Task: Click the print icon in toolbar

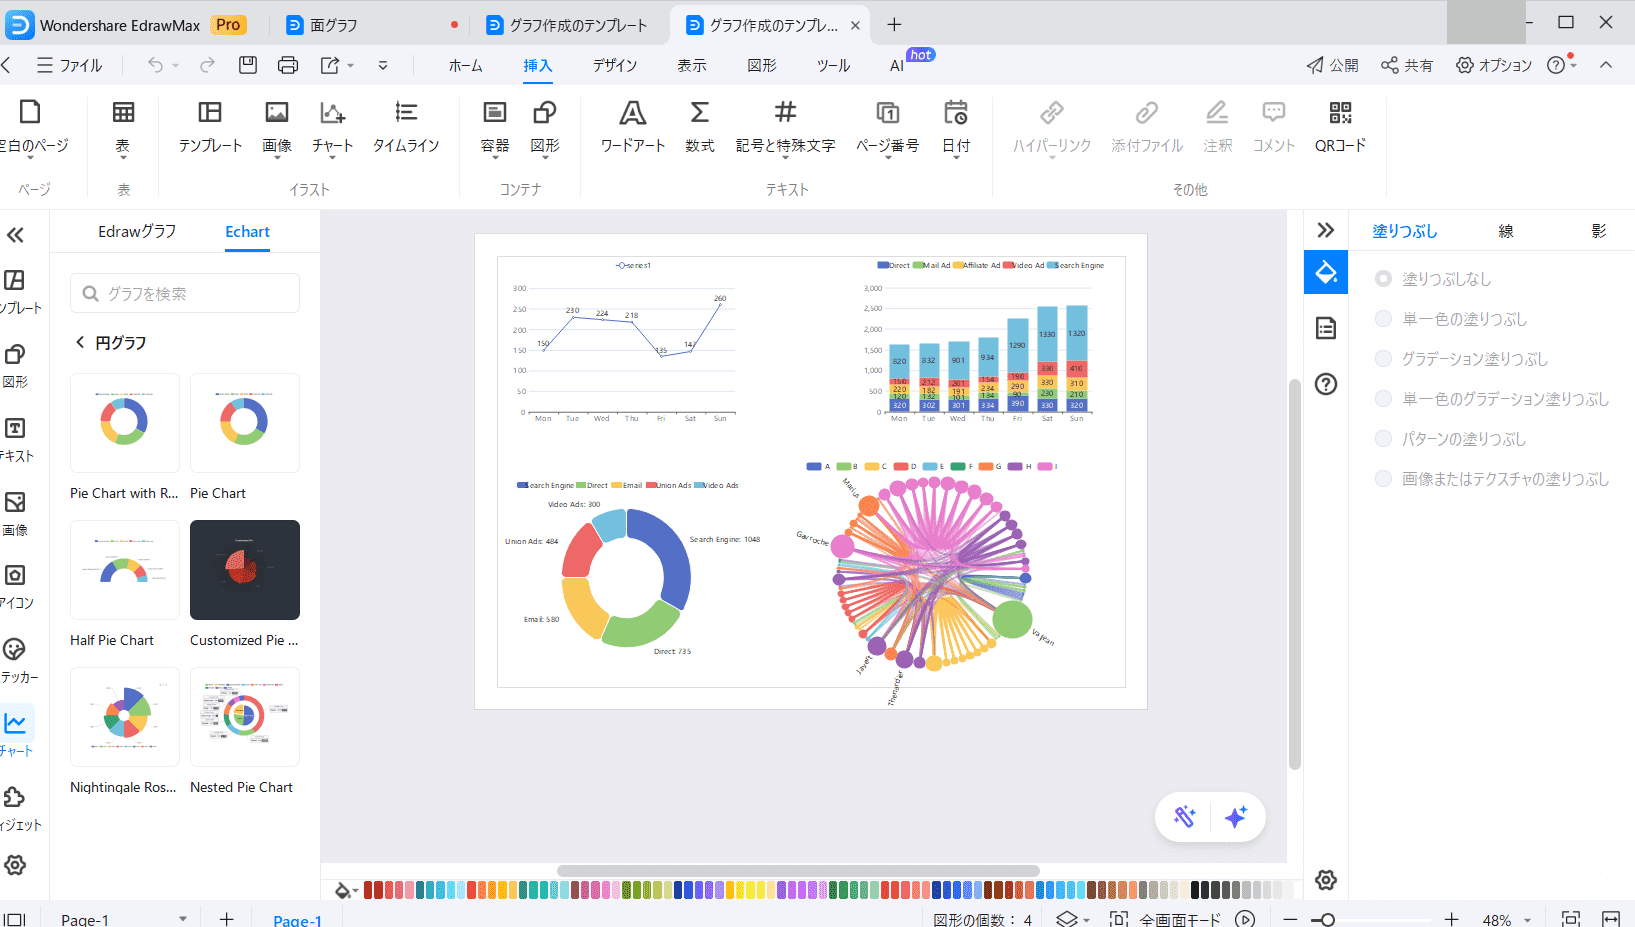Action: (x=288, y=65)
